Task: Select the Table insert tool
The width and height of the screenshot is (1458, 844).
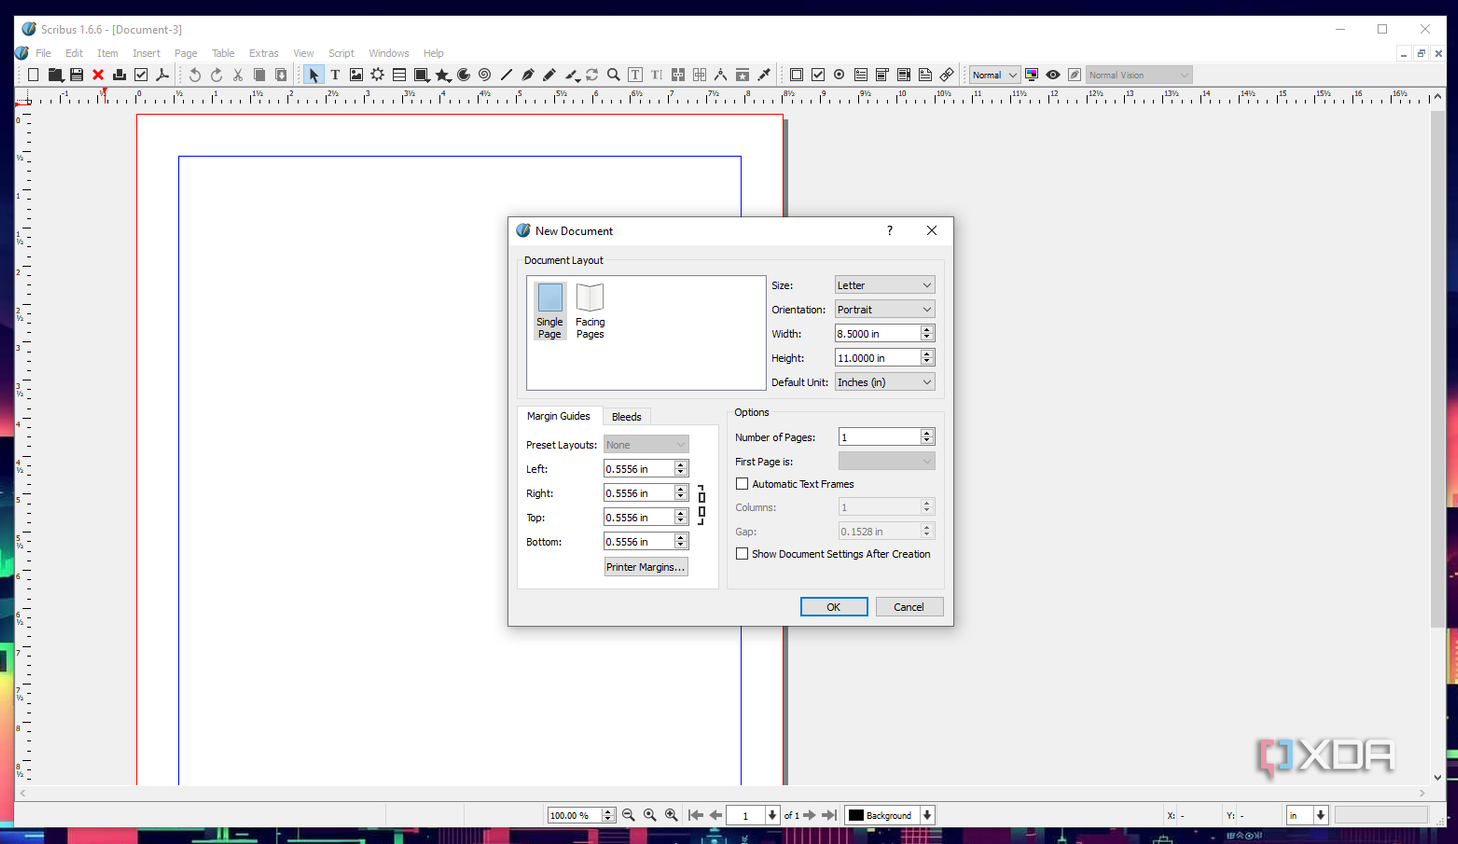Action: tap(399, 75)
